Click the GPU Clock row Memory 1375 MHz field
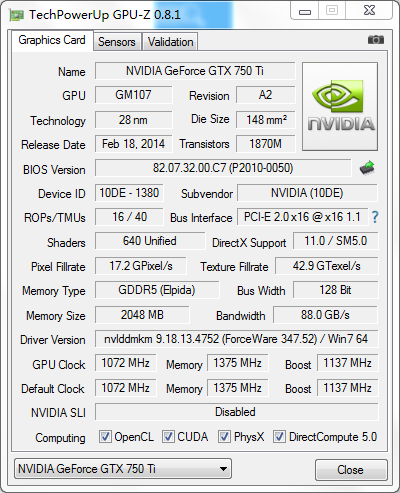Viewport: 400px width, 493px height. coord(238,363)
